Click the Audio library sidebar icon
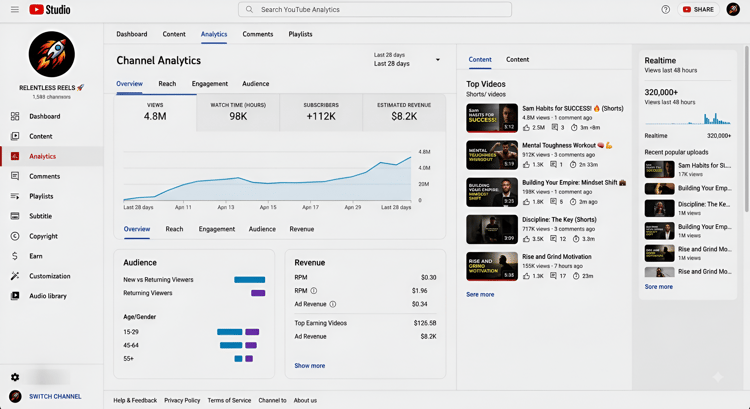 pyautogui.click(x=15, y=296)
